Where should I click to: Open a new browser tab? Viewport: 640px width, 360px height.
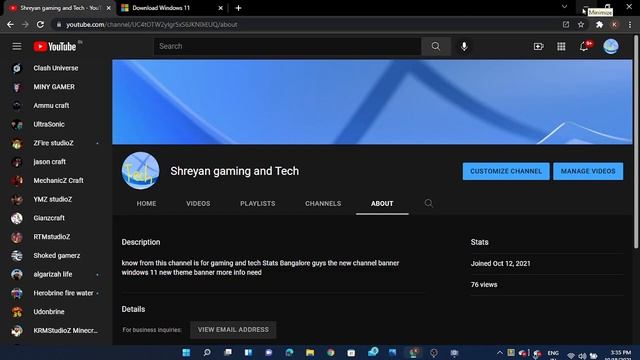[x=238, y=8]
